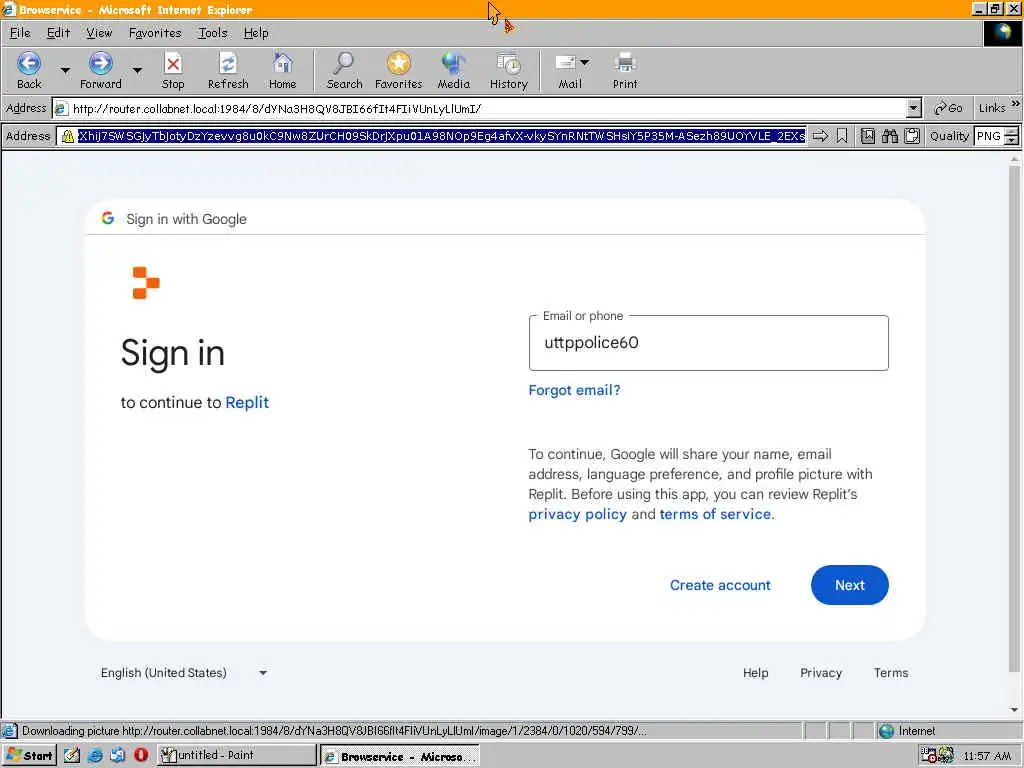This screenshot has width=1024, height=768.
Task: Open the Mail dropdown arrow
Action: [584, 62]
